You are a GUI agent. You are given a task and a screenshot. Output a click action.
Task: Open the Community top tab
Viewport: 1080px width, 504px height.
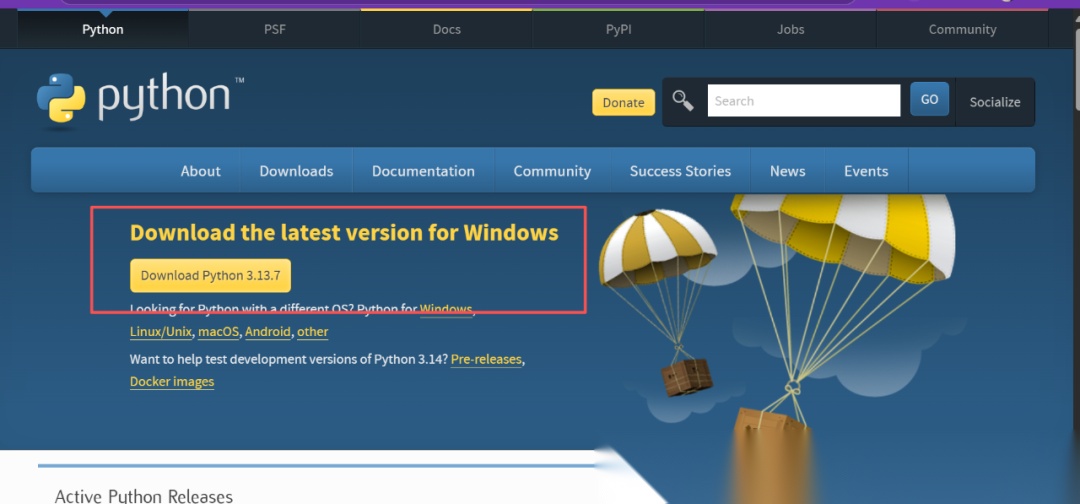[x=962, y=30]
